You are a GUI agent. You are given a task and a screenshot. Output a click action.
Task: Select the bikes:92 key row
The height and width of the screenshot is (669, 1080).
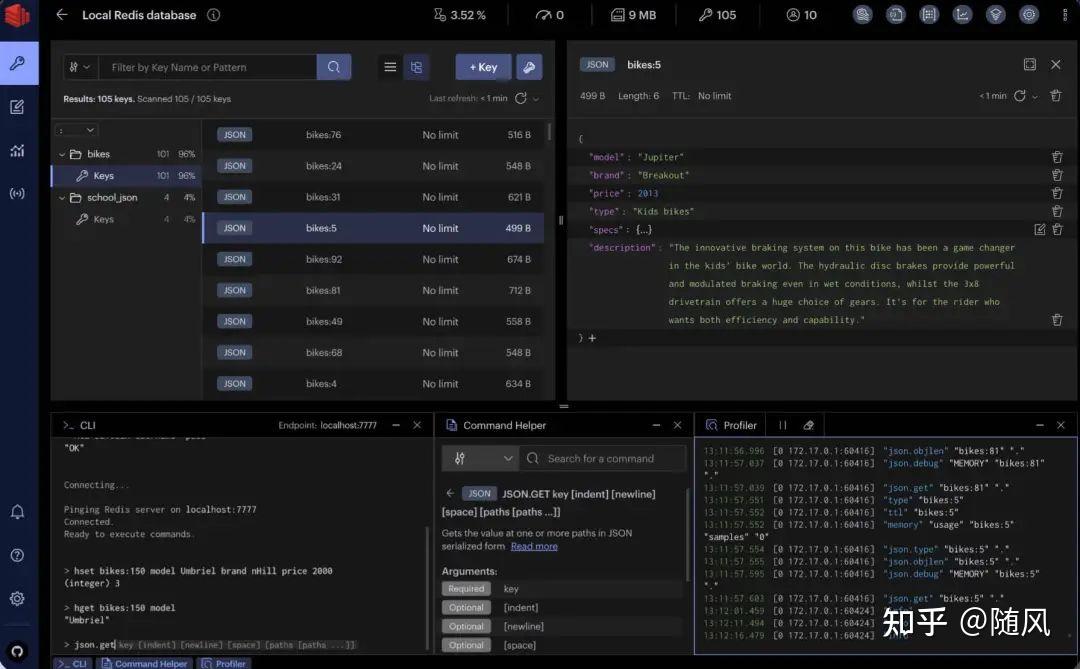pos(373,259)
